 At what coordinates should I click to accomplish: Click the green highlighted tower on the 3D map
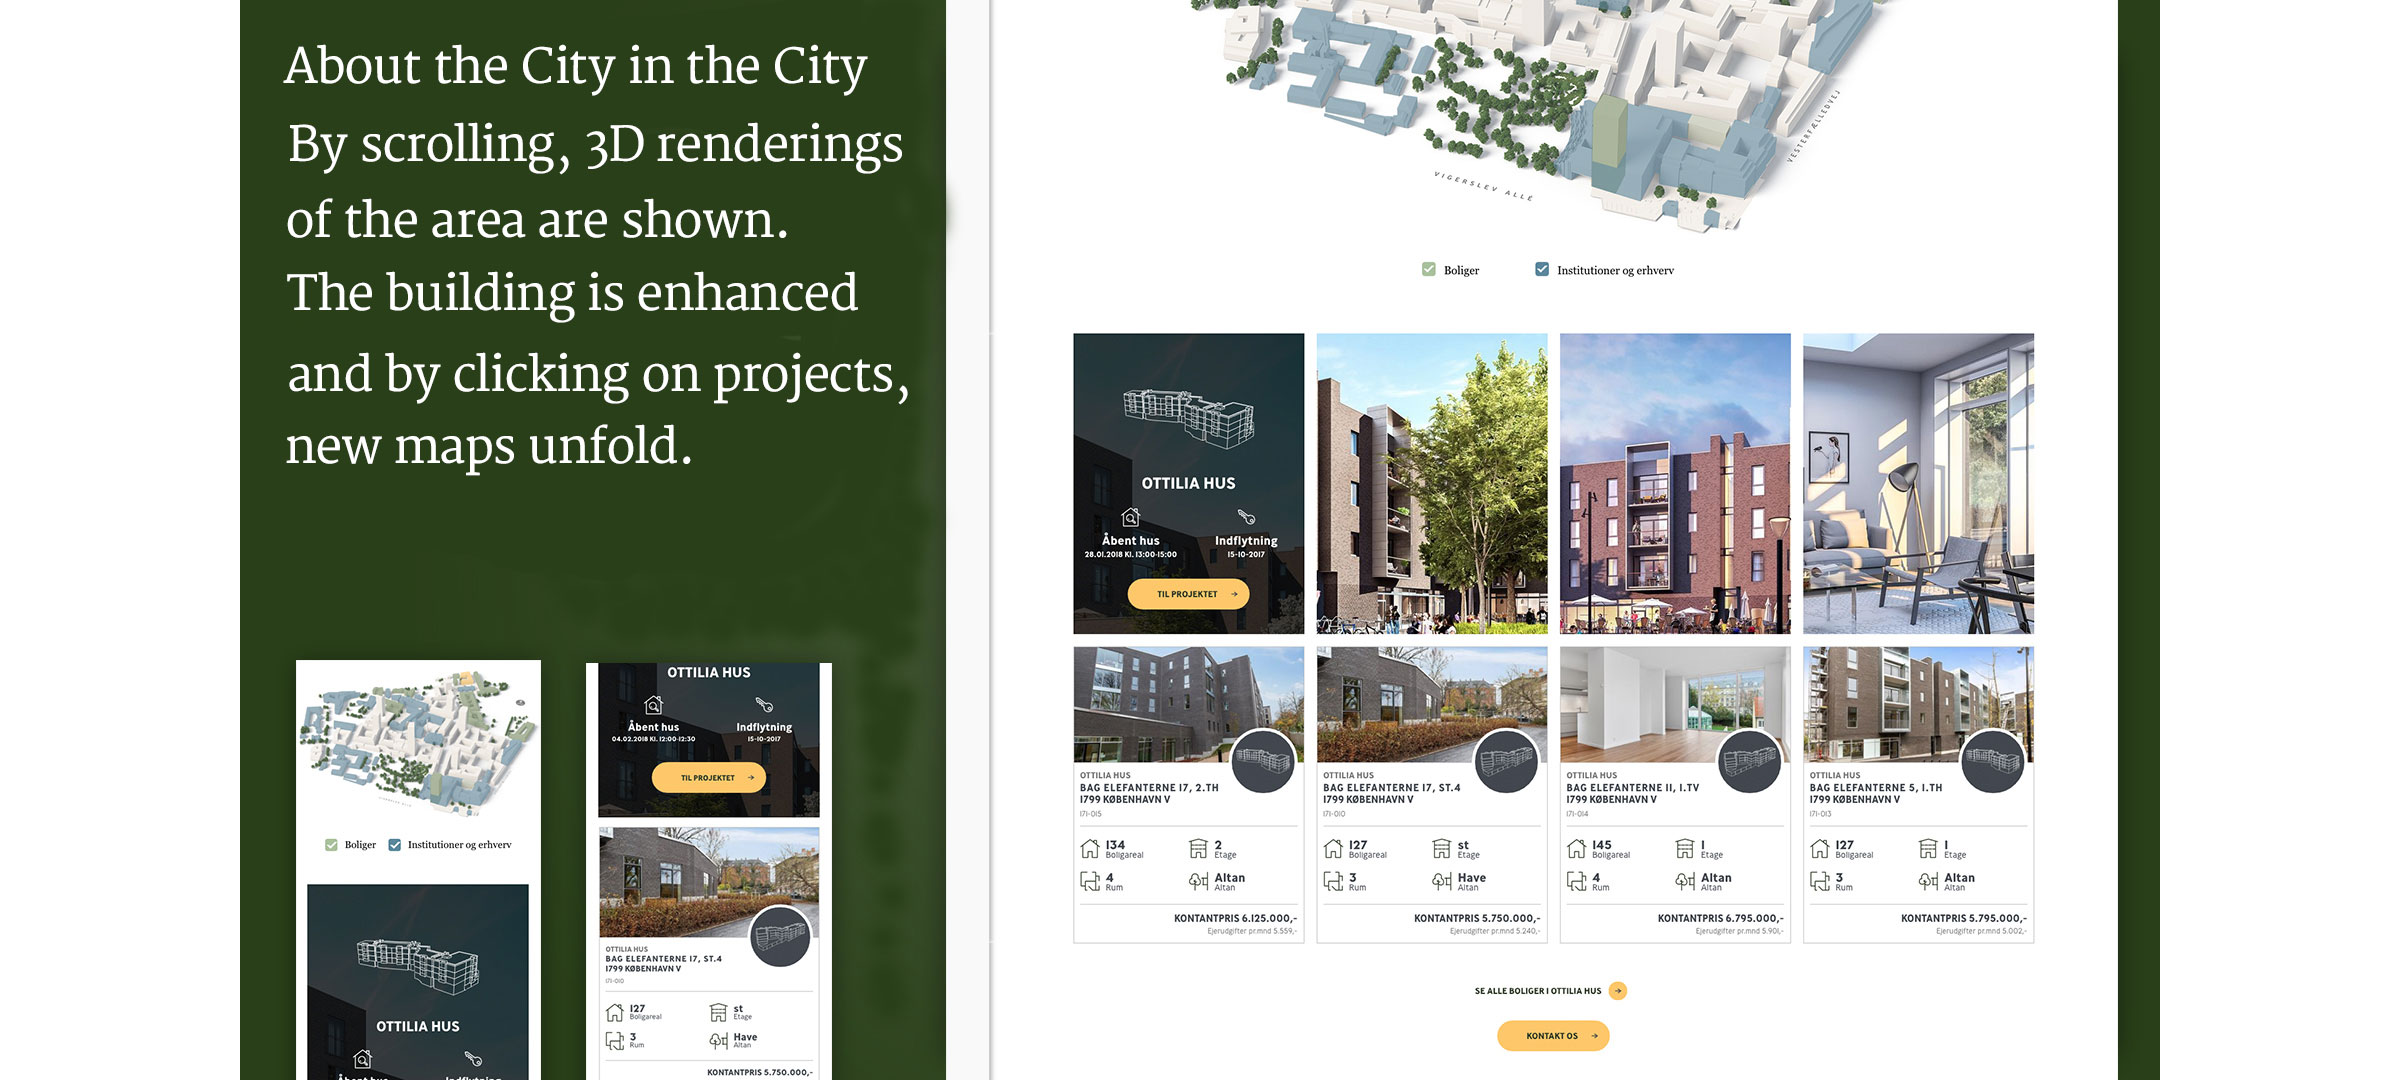click(x=1609, y=130)
